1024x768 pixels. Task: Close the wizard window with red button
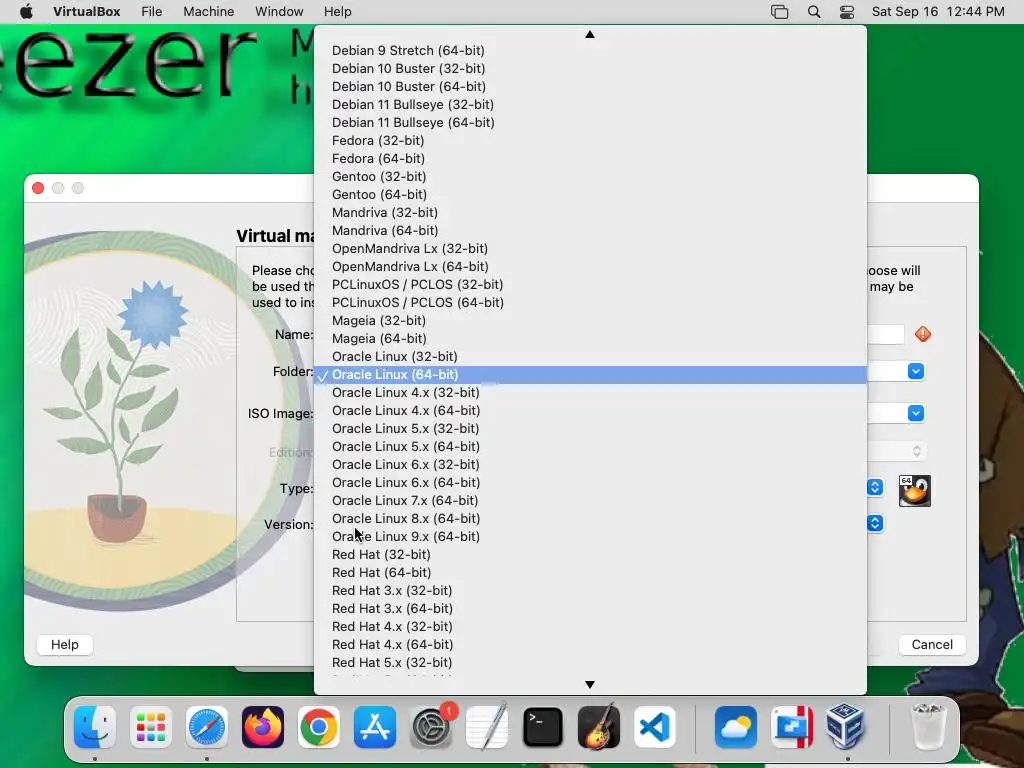38,188
